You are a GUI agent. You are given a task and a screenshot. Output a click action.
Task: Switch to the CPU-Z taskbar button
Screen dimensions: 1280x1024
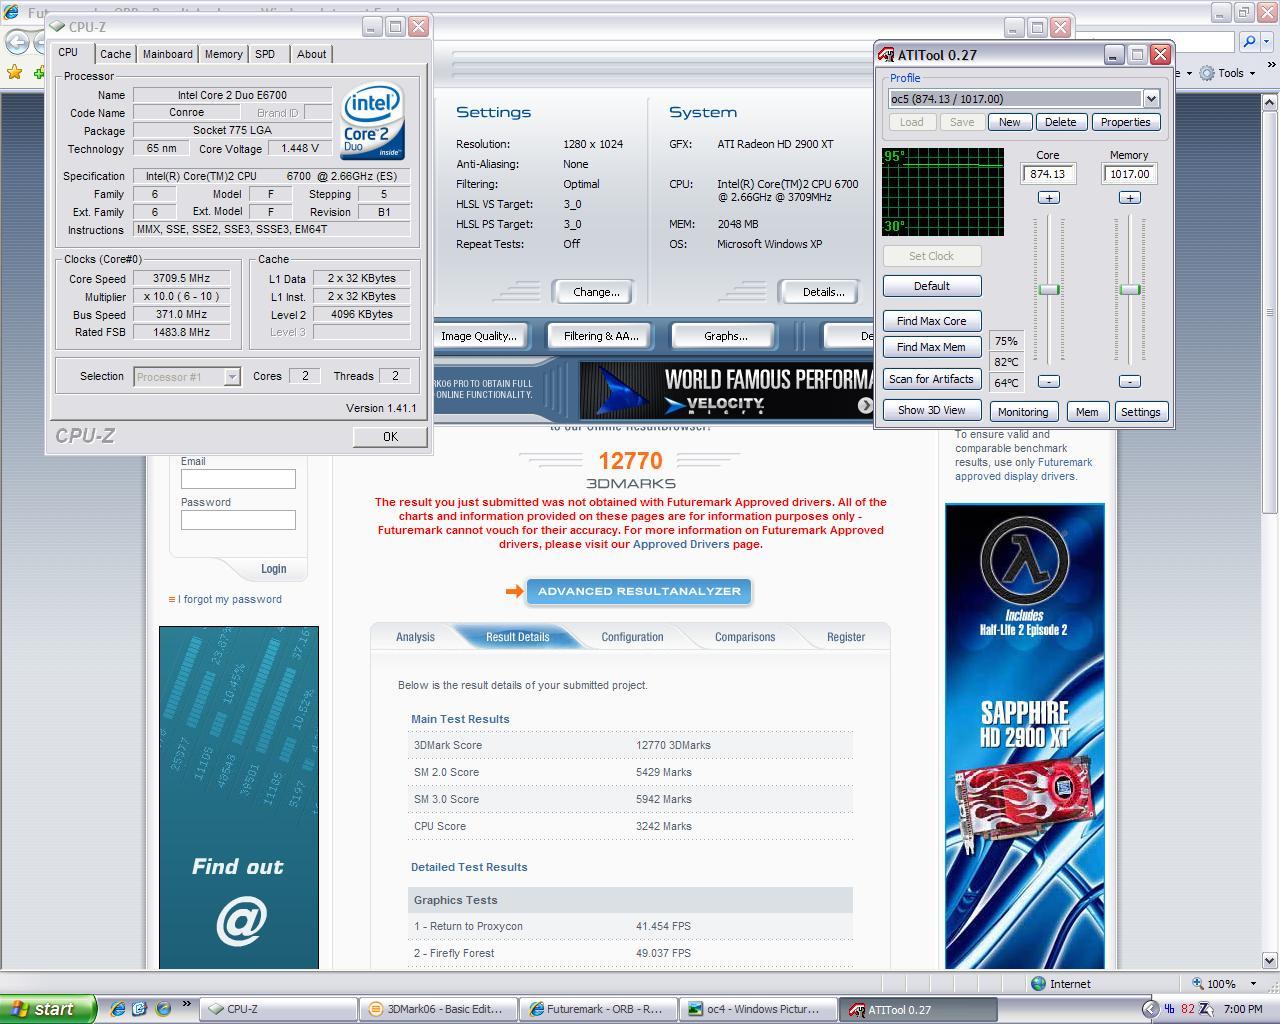point(279,1009)
